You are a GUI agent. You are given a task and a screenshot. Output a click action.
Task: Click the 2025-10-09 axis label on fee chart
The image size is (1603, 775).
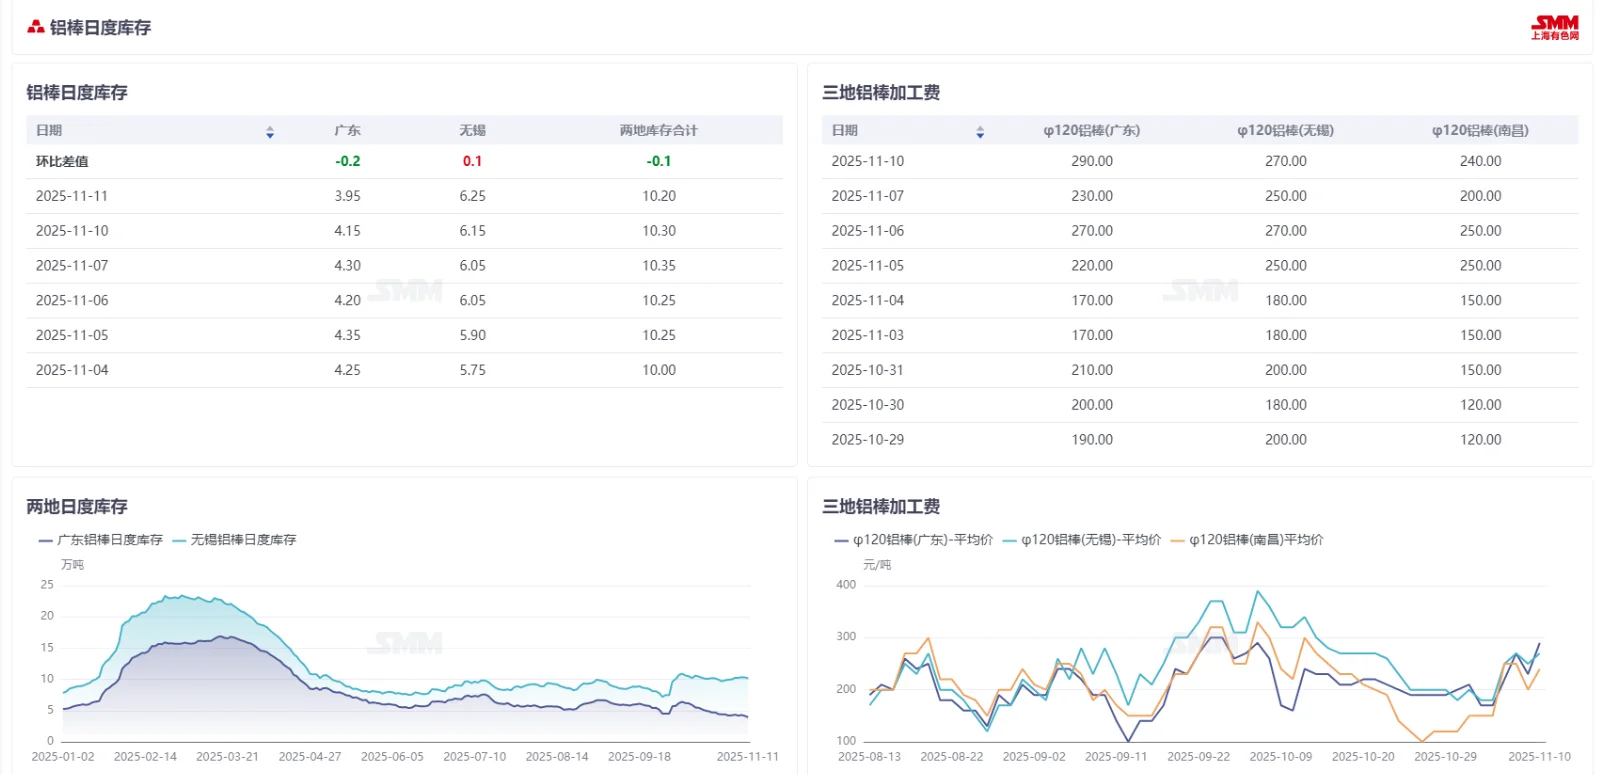click(x=1281, y=757)
